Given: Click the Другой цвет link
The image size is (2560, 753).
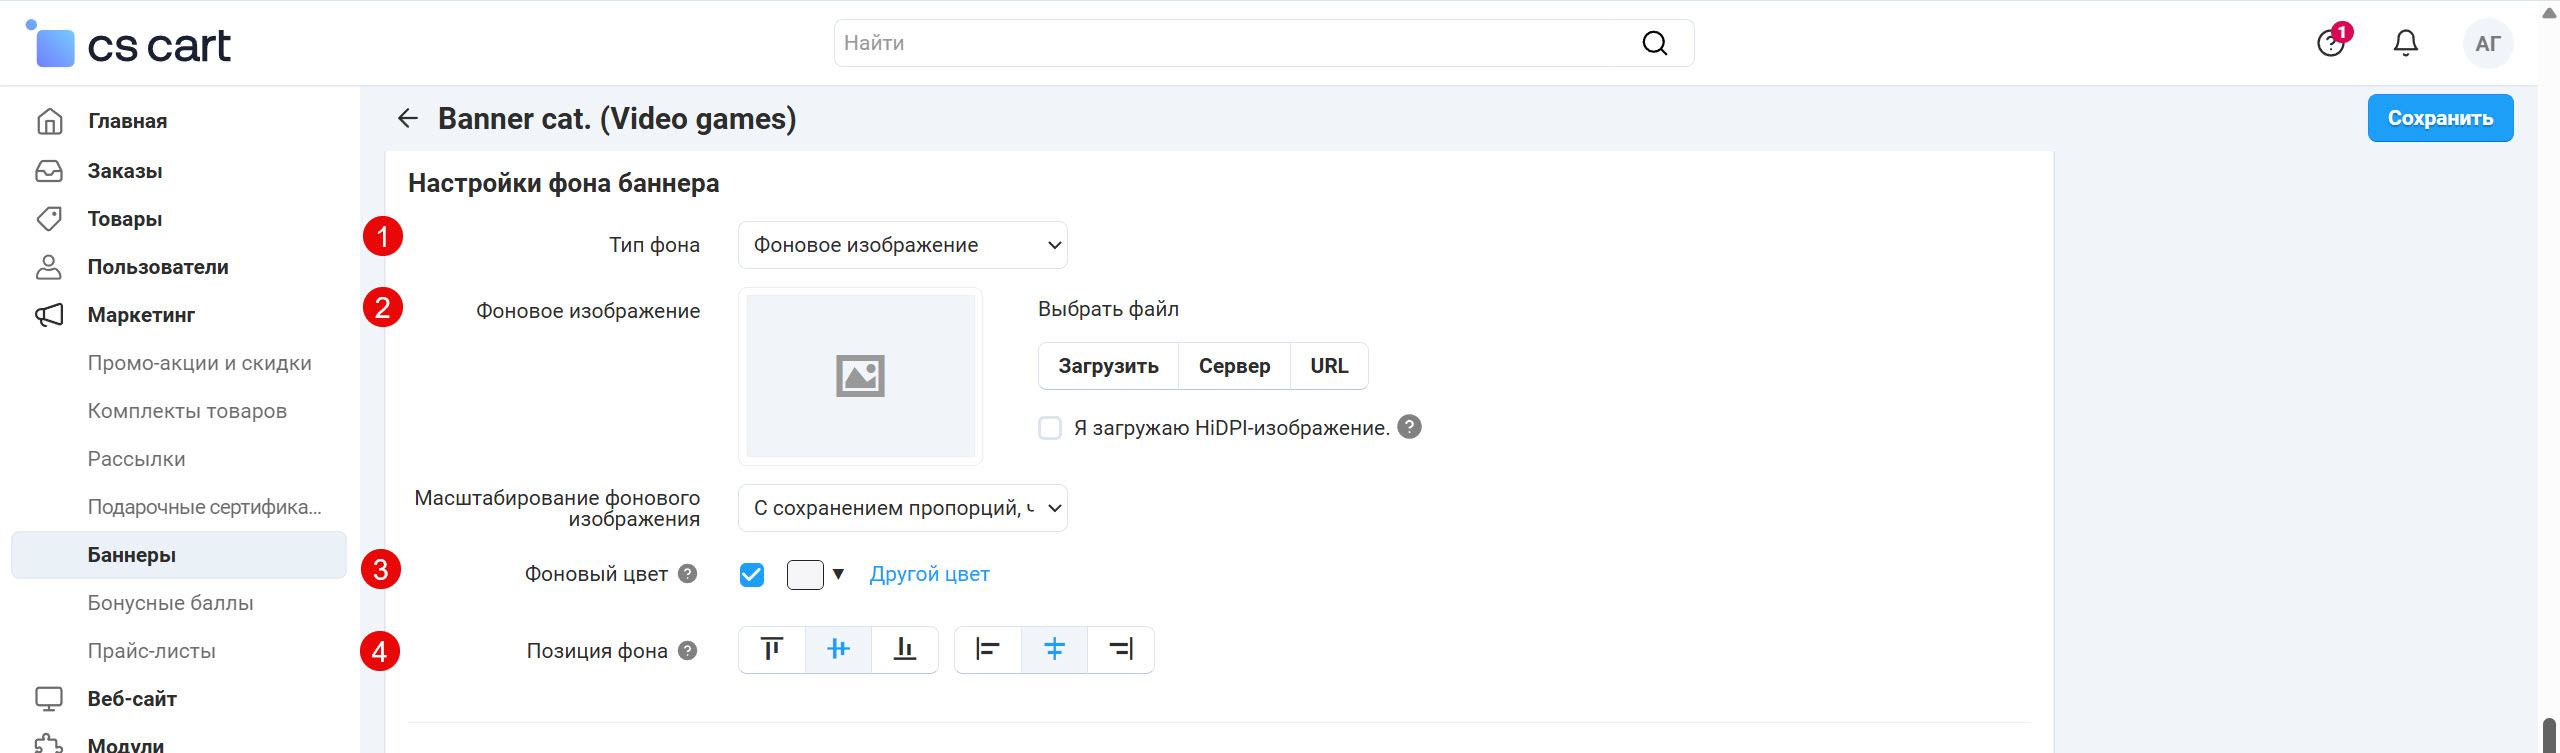Looking at the screenshot, I should pos(929,574).
